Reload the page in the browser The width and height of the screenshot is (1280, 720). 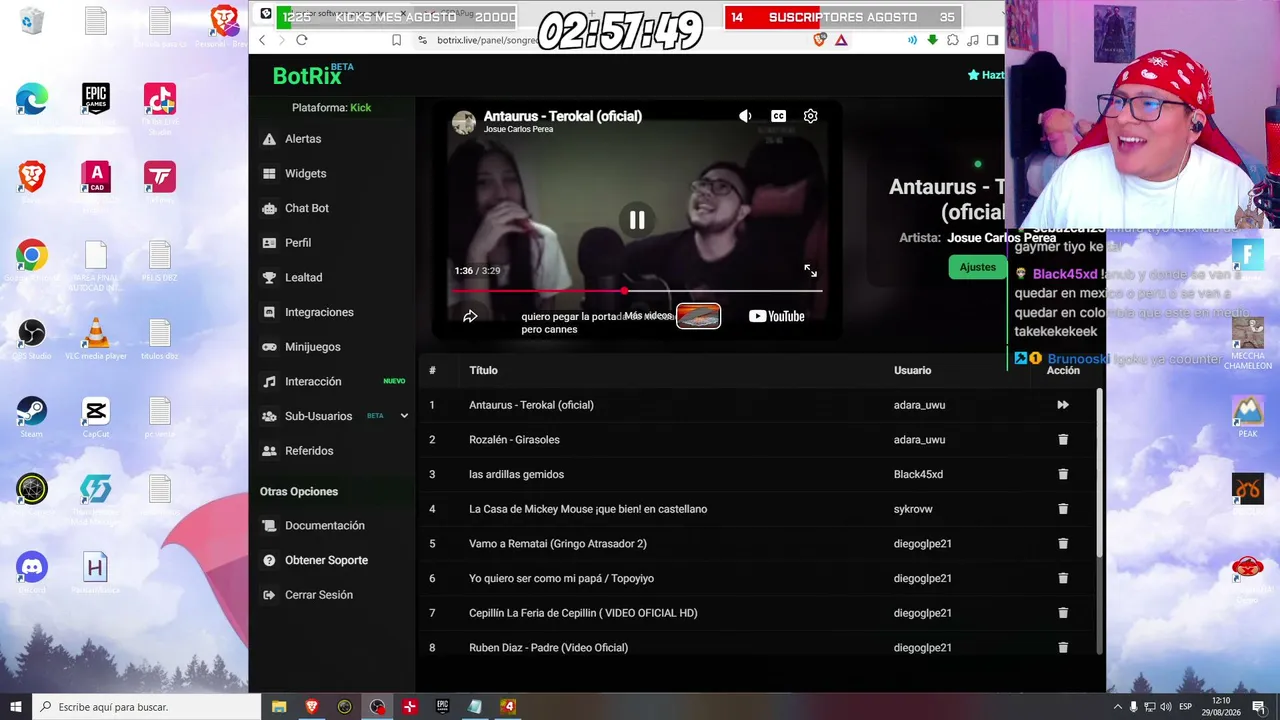point(301,40)
